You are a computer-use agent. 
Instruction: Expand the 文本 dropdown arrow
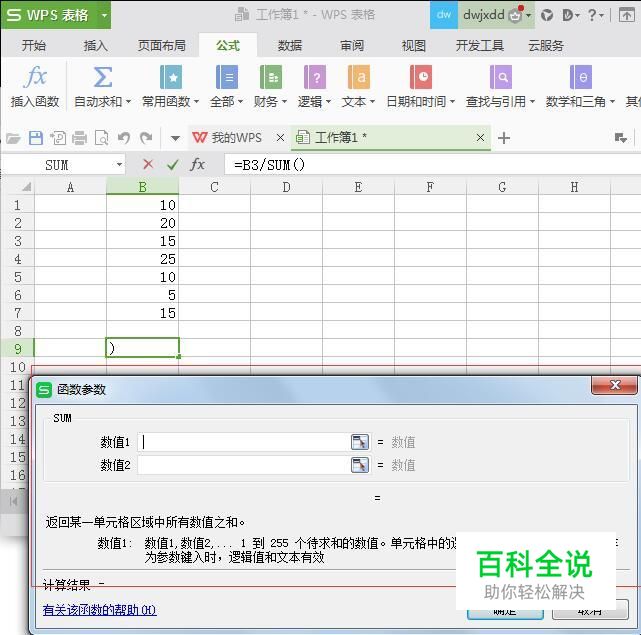[372, 101]
